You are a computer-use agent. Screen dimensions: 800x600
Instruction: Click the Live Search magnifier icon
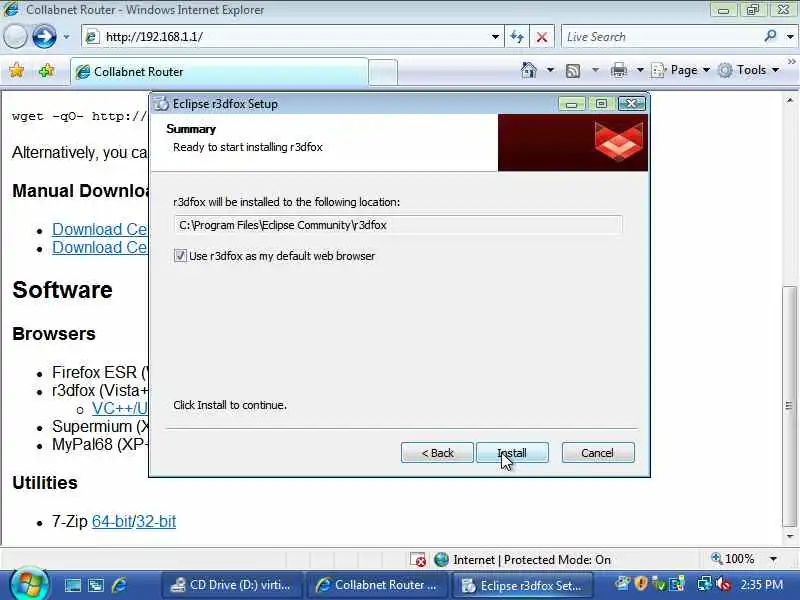tap(770, 36)
